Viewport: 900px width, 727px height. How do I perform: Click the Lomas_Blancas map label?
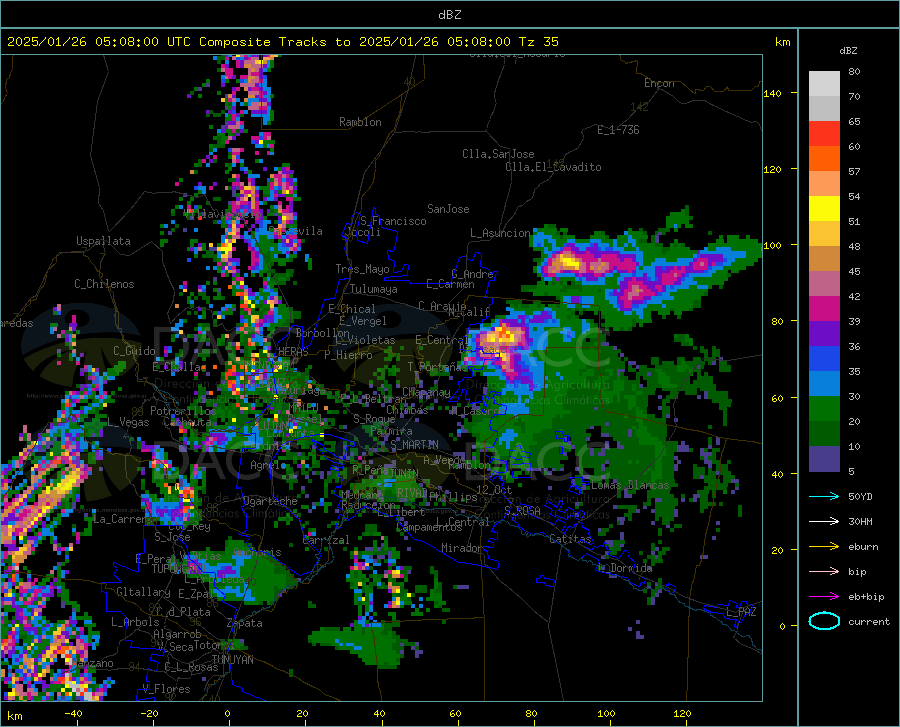click(630, 485)
